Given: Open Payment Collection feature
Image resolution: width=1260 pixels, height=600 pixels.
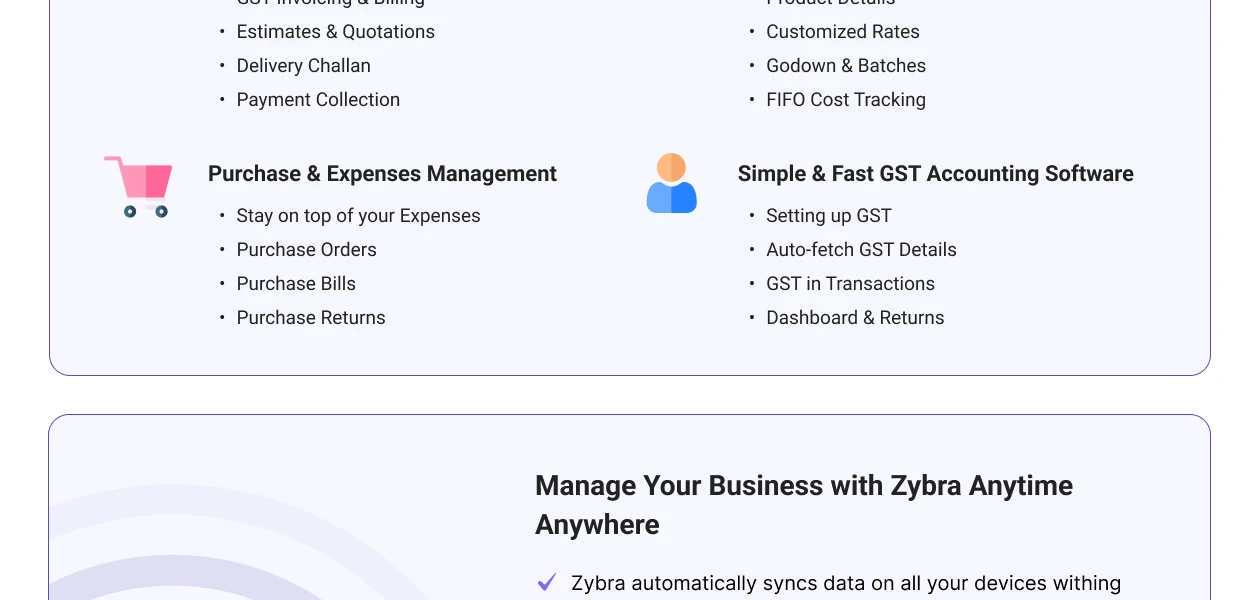Looking at the screenshot, I should [318, 100].
